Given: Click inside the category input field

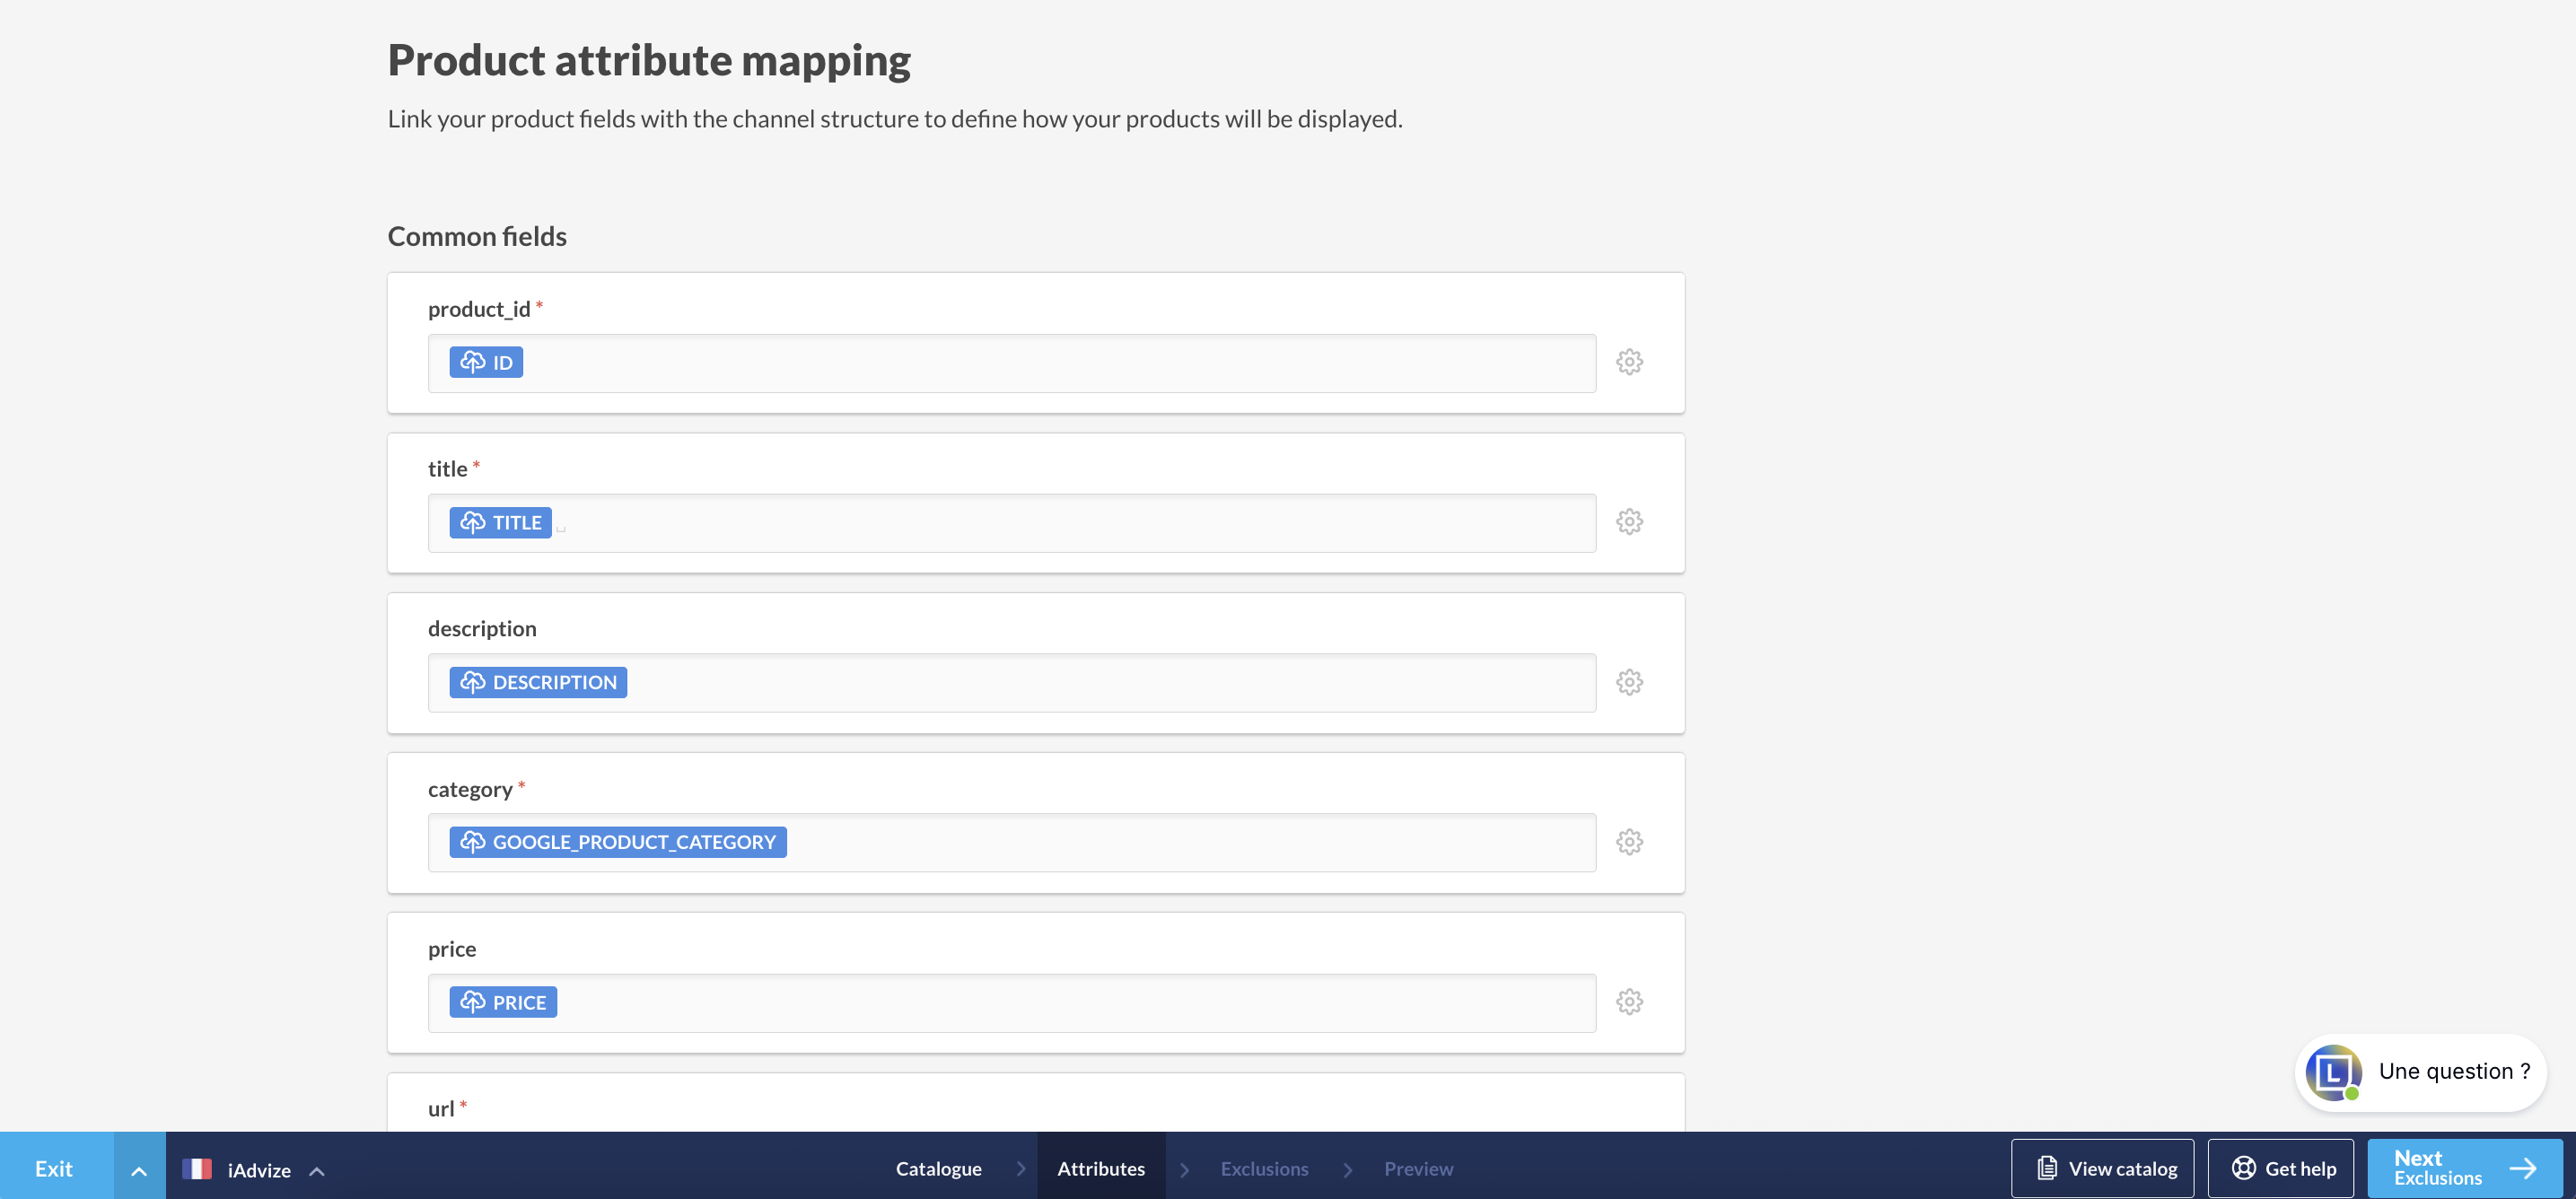Looking at the screenshot, I should (1011, 843).
